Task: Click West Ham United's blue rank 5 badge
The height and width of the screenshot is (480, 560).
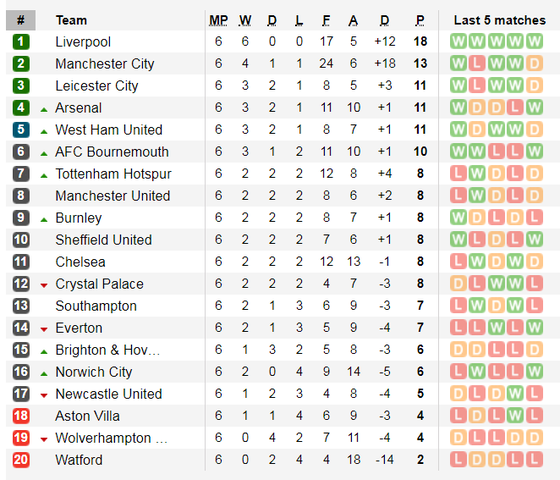Action: pos(21,130)
